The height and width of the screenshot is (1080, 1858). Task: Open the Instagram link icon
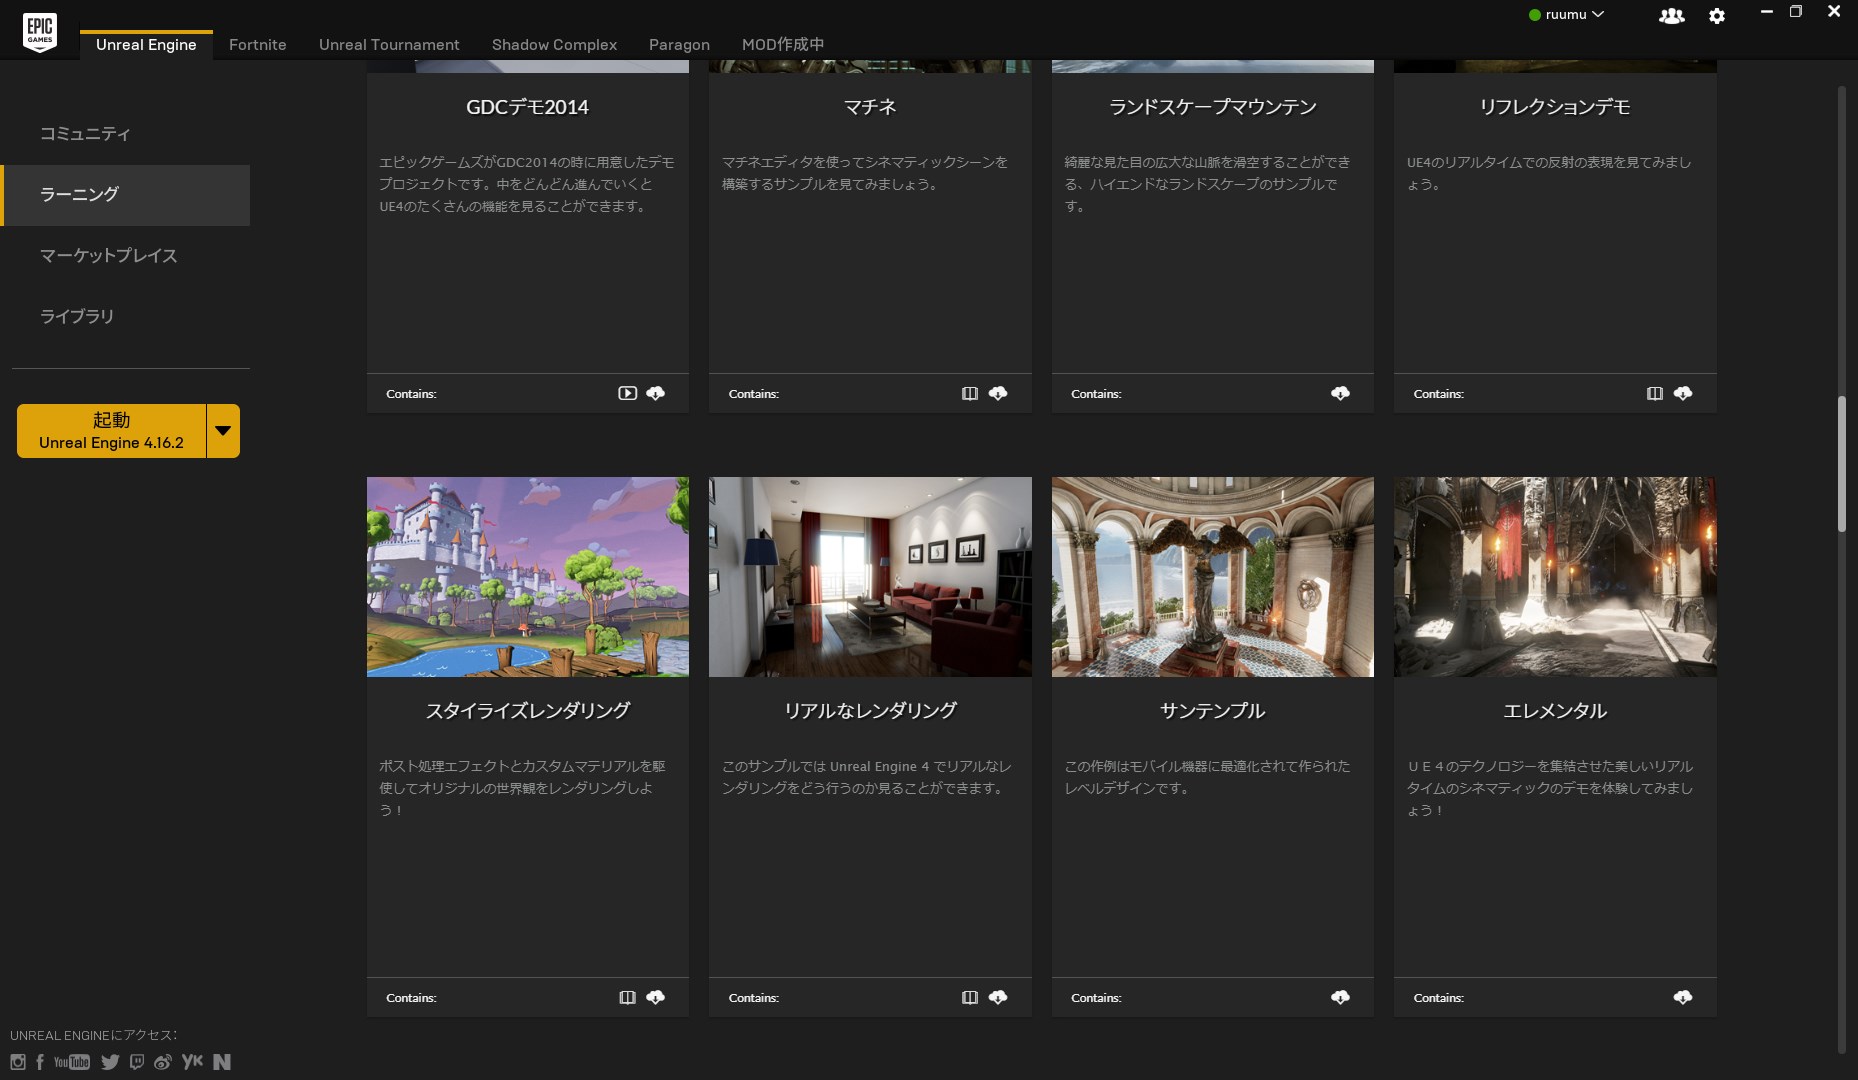click(18, 1062)
